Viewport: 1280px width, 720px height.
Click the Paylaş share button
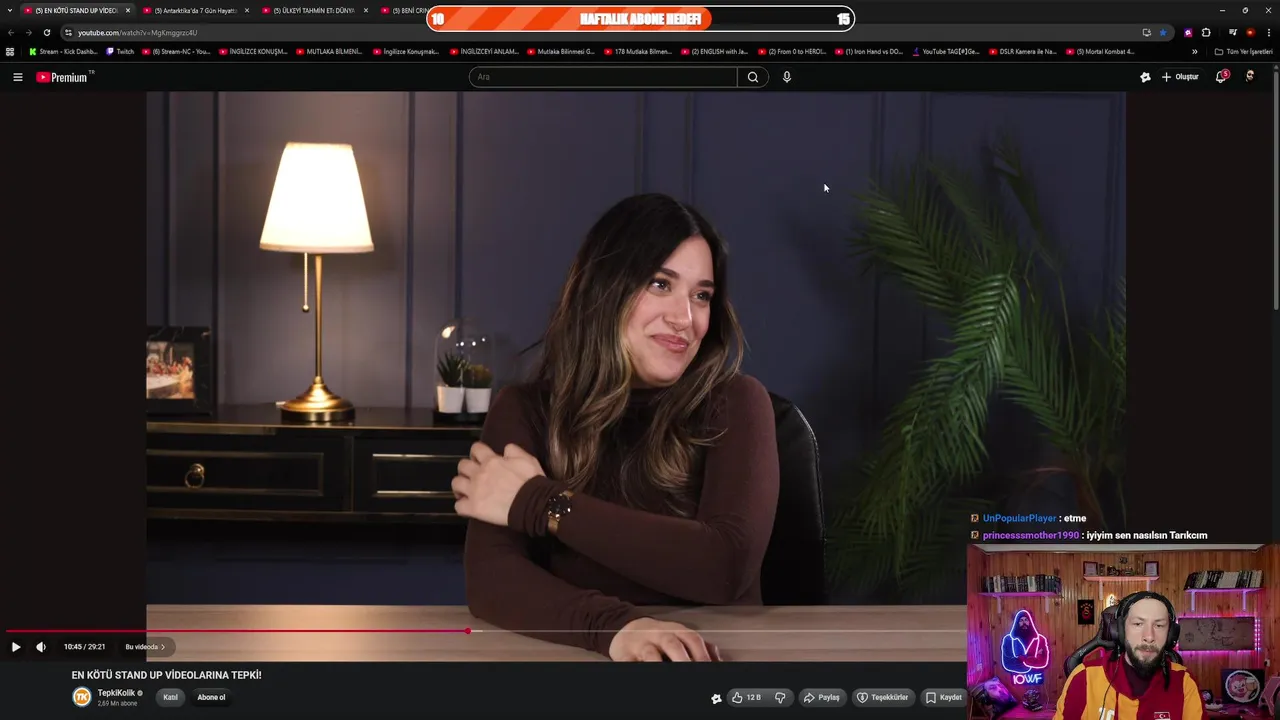click(822, 697)
